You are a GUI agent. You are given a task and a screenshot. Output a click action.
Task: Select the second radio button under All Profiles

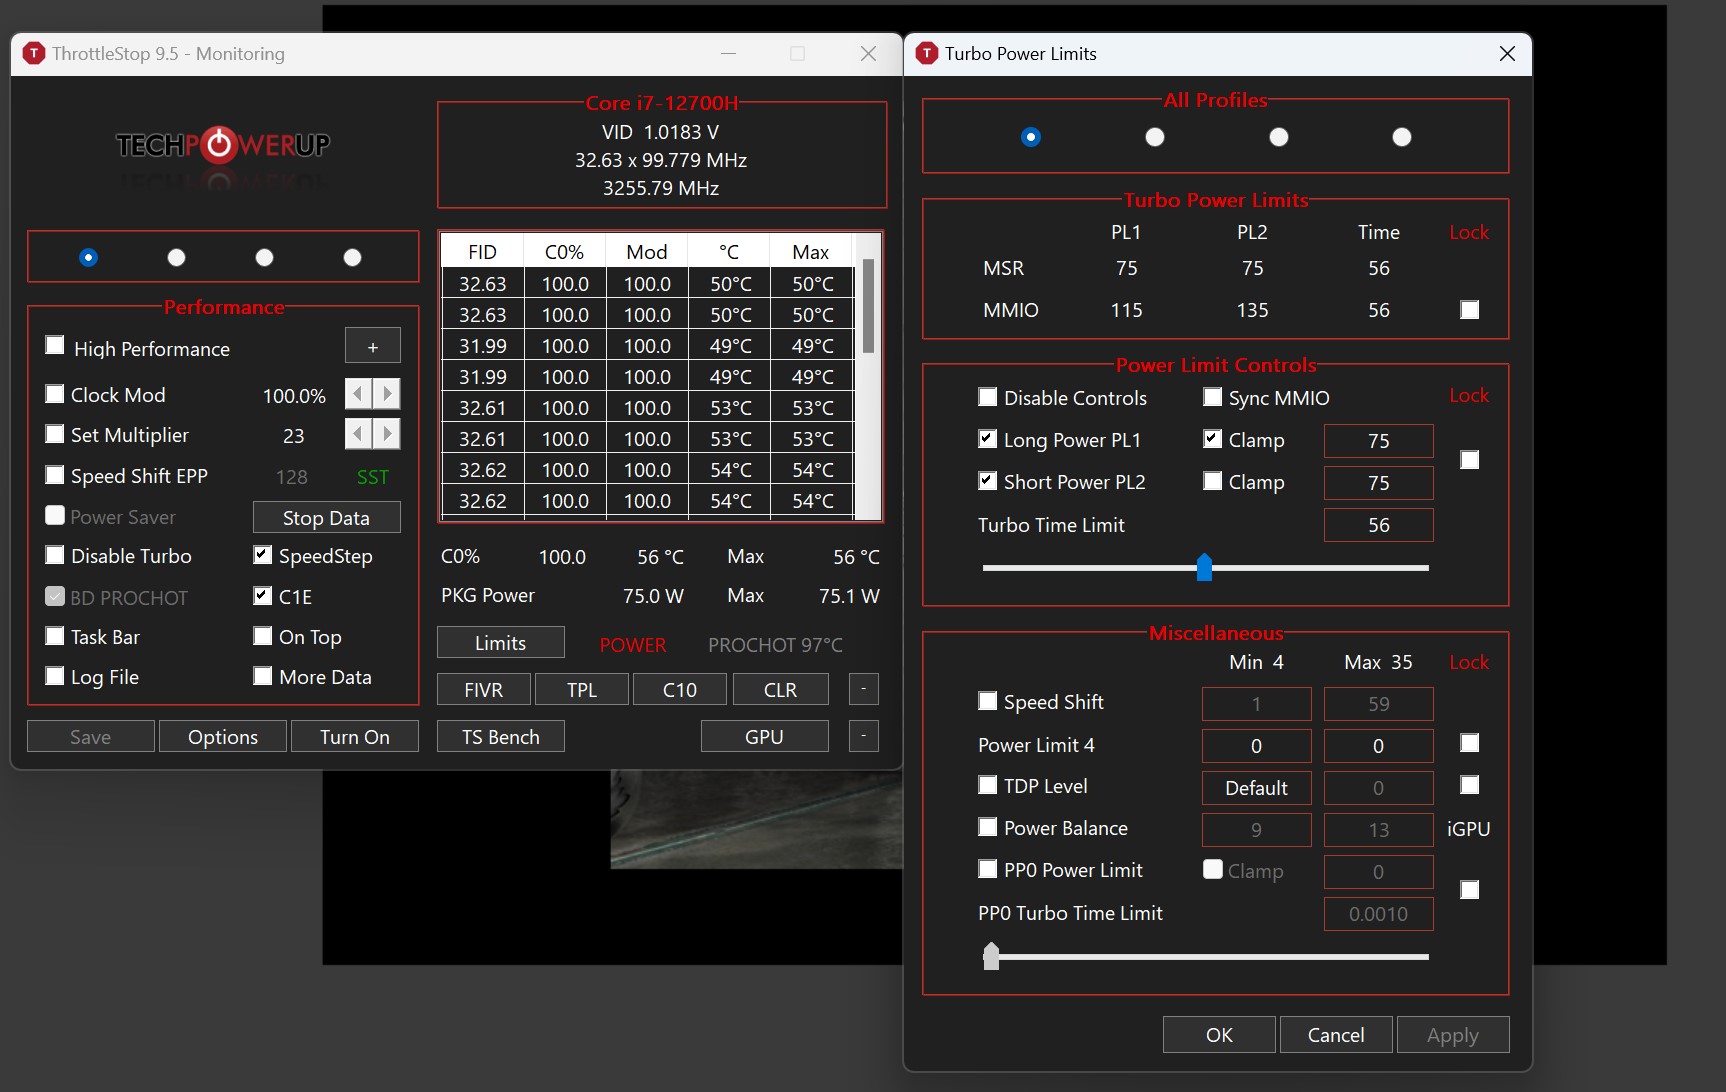pyautogui.click(x=1155, y=137)
